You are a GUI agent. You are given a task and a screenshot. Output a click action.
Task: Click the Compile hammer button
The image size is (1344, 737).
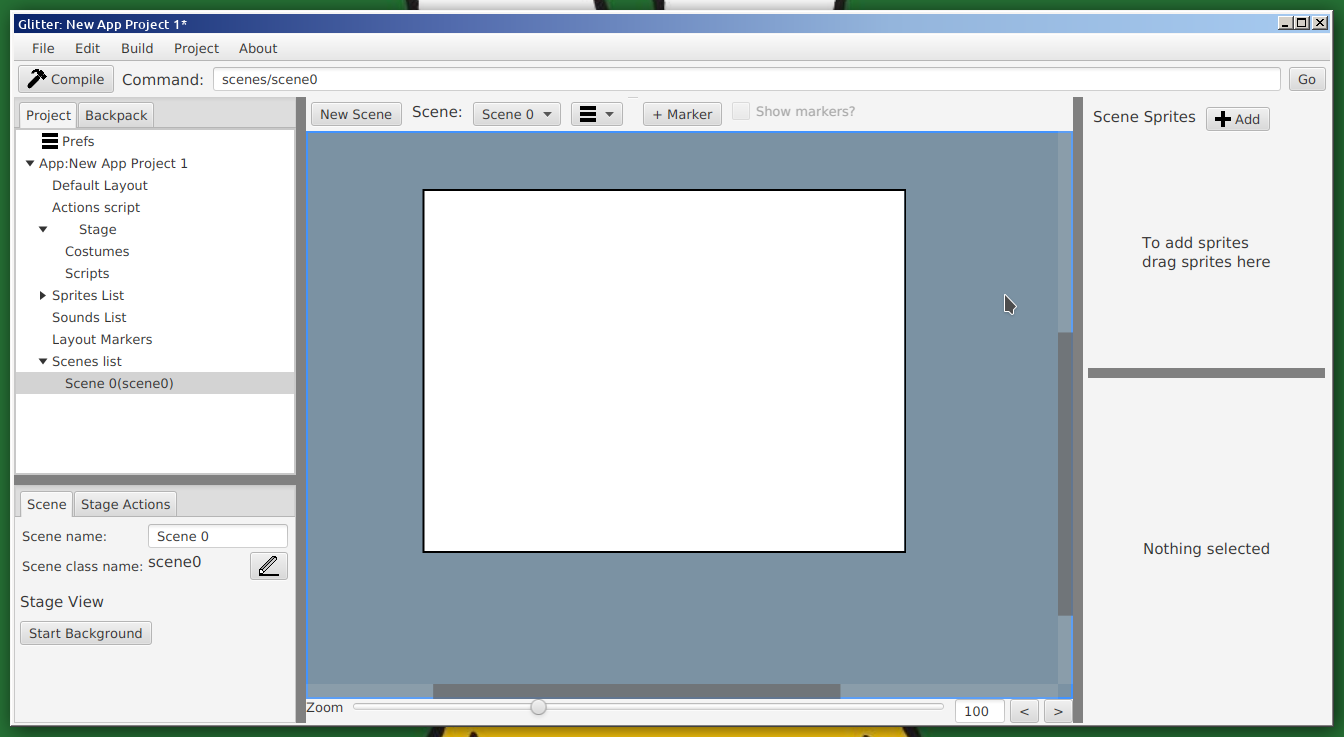(66, 79)
